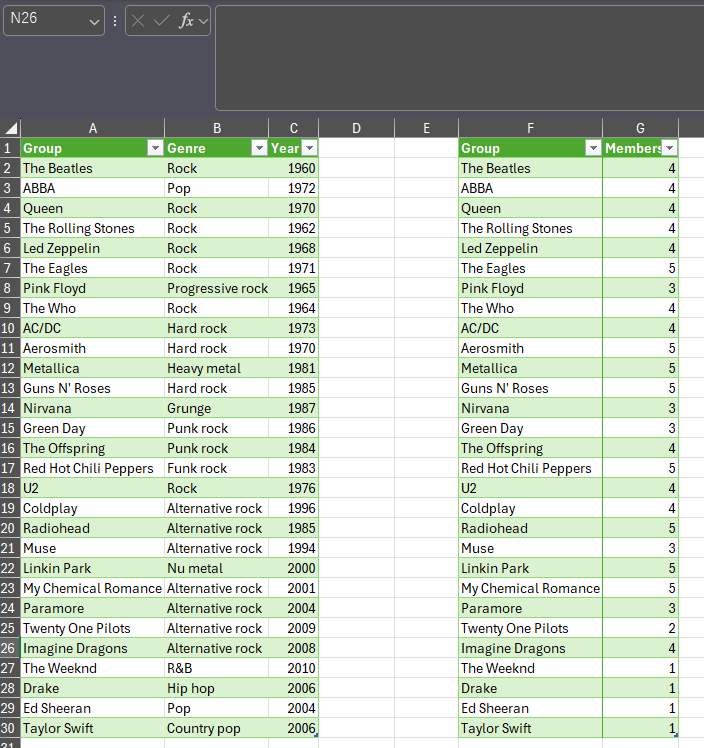The width and height of the screenshot is (704, 748).
Task: Click Nirvana cell in column A
Action: [x=93, y=408]
